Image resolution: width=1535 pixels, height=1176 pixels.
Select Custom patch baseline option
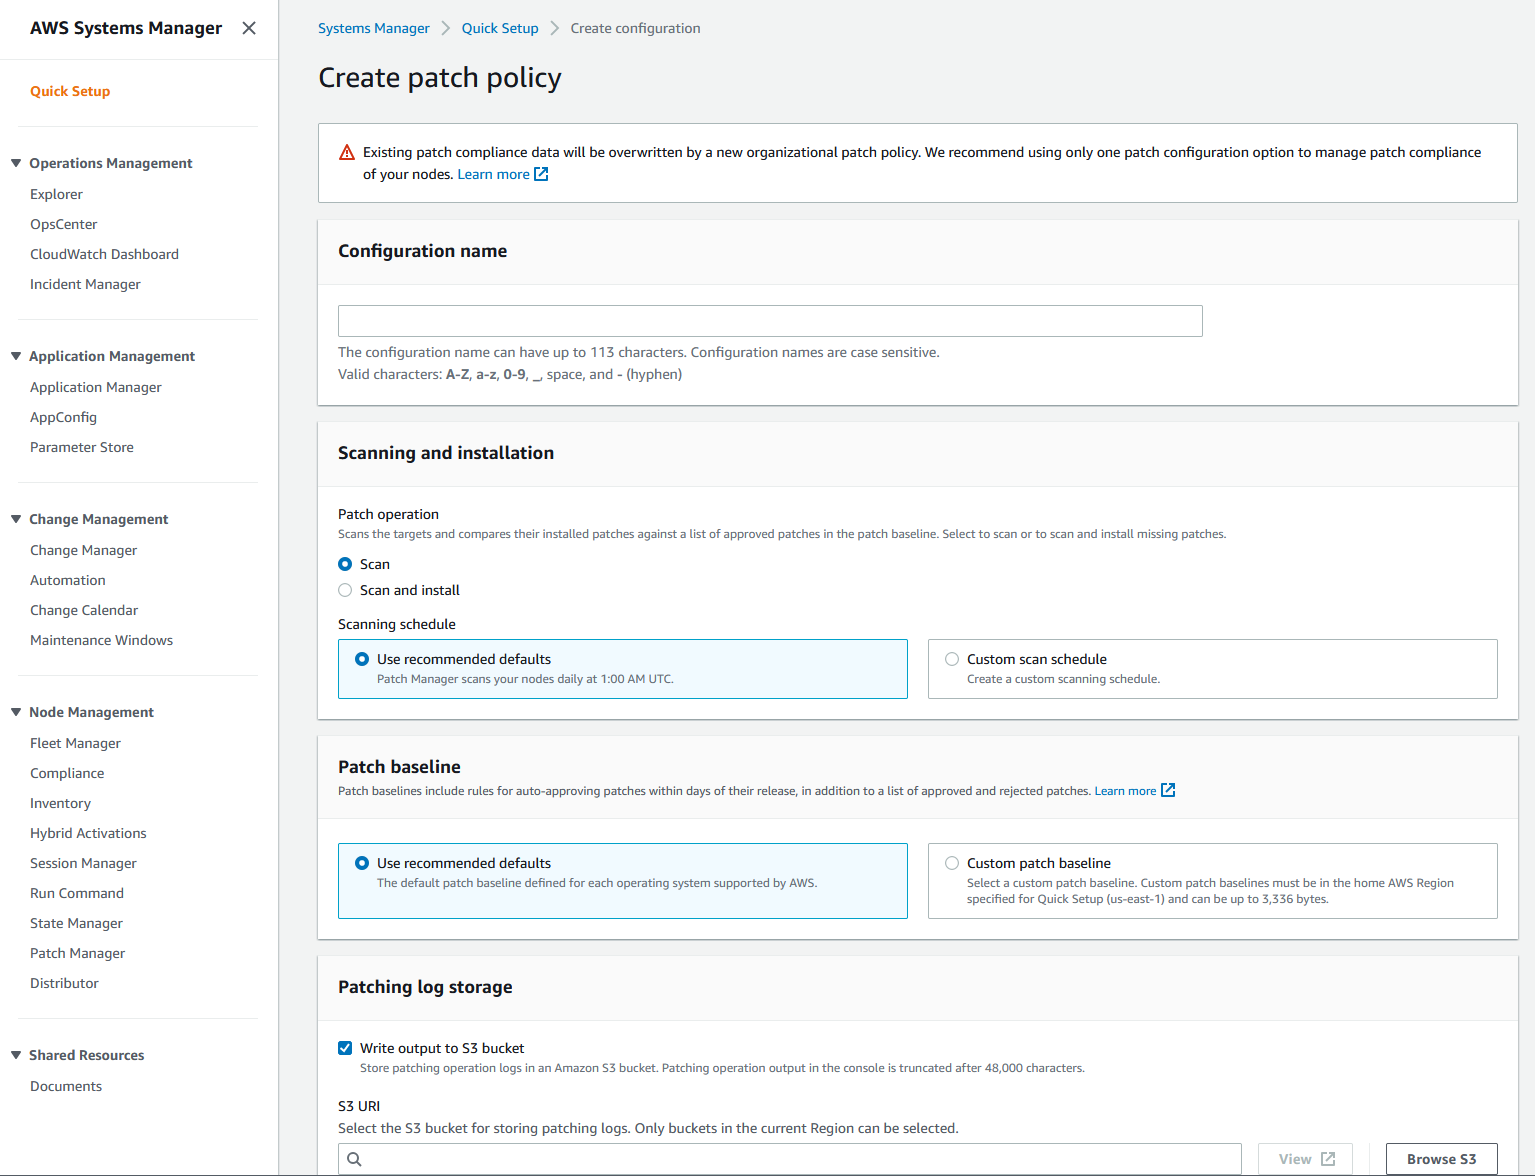pos(952,863)
